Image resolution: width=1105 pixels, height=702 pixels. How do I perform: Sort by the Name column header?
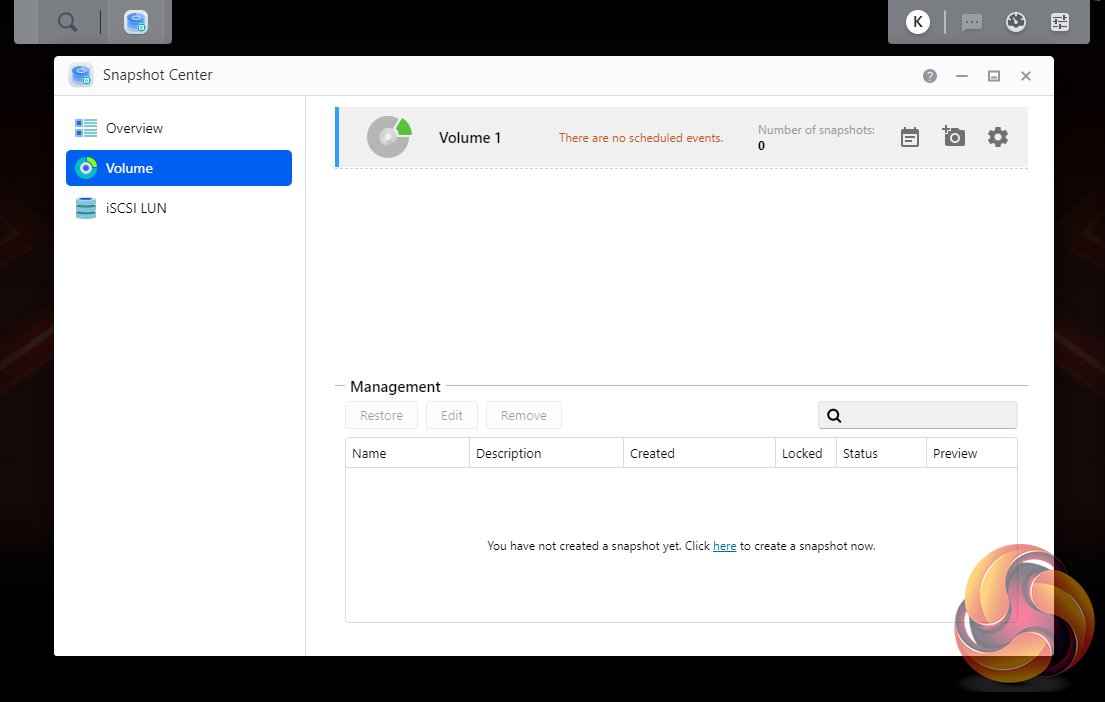[x=407, y=453]
